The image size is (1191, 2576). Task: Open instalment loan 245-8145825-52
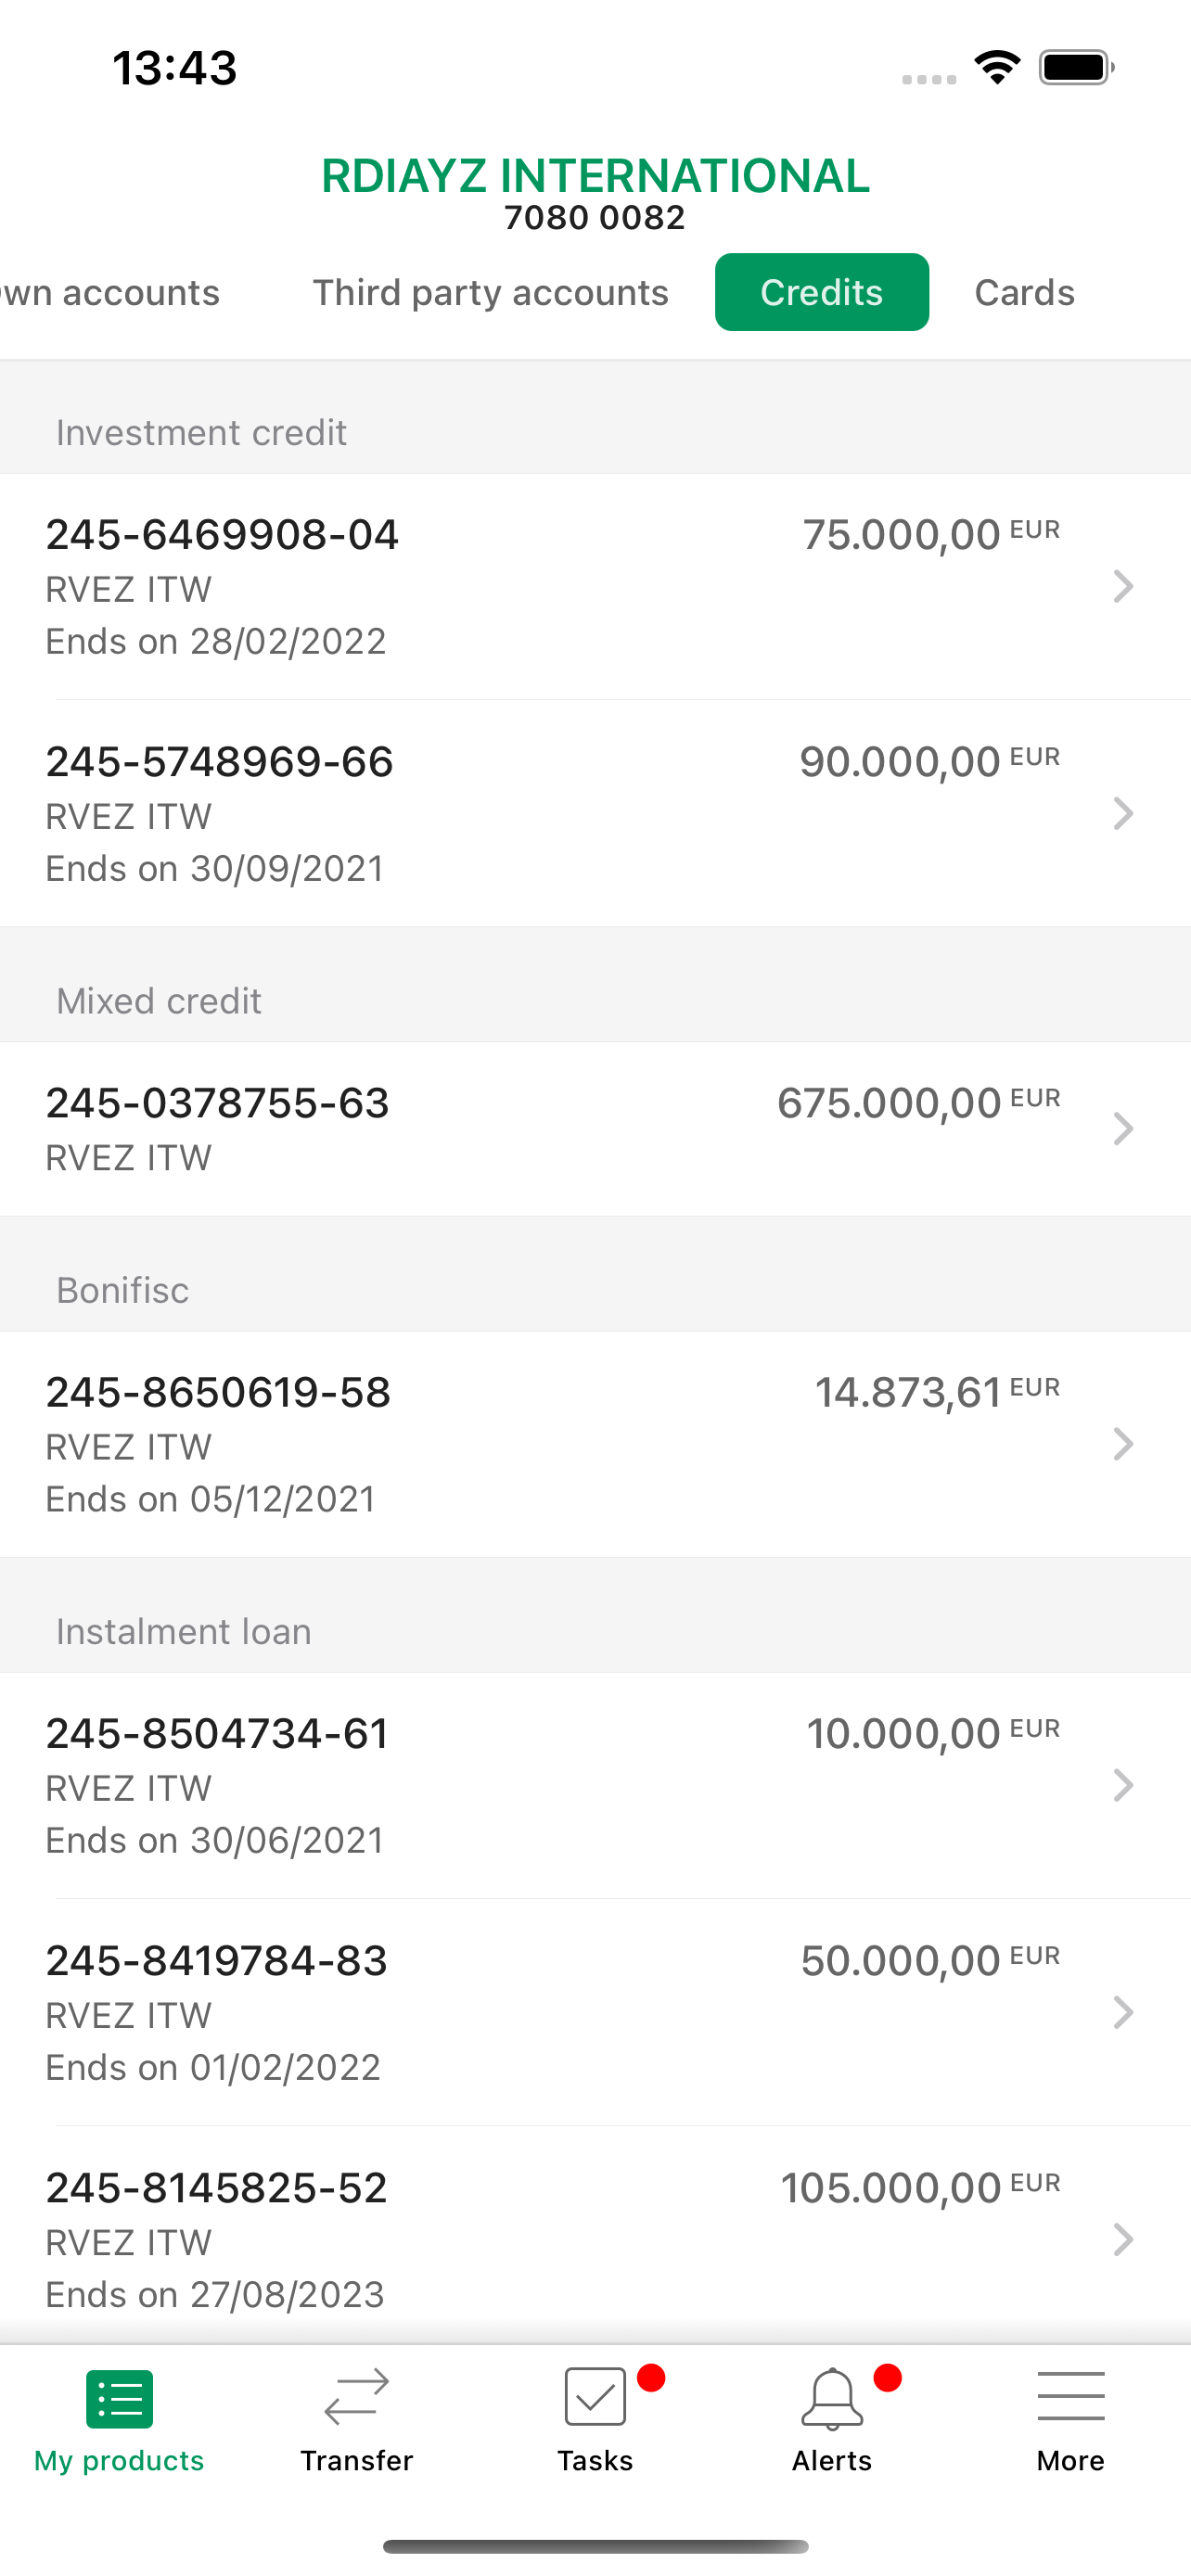tap(595, 2236)
